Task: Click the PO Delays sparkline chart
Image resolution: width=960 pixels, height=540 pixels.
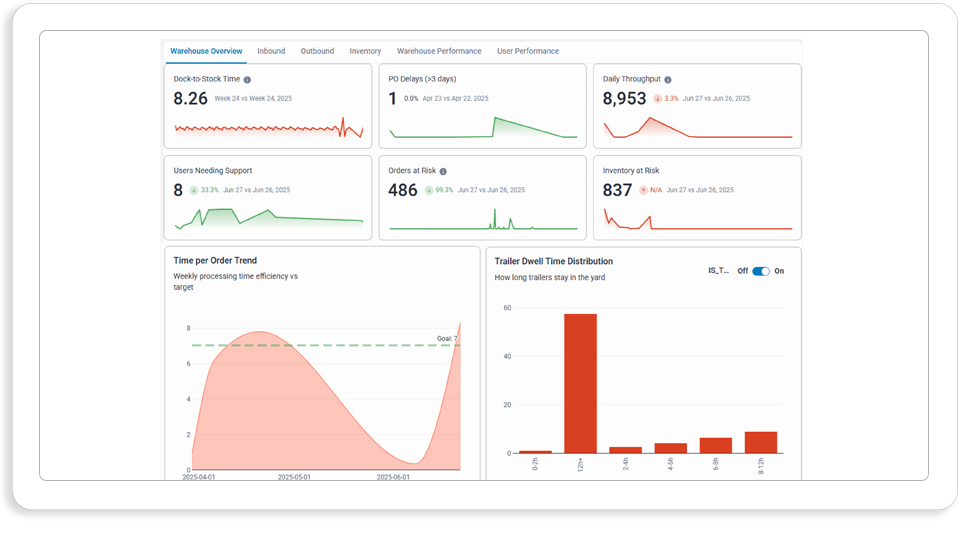Action: point(484,127)
